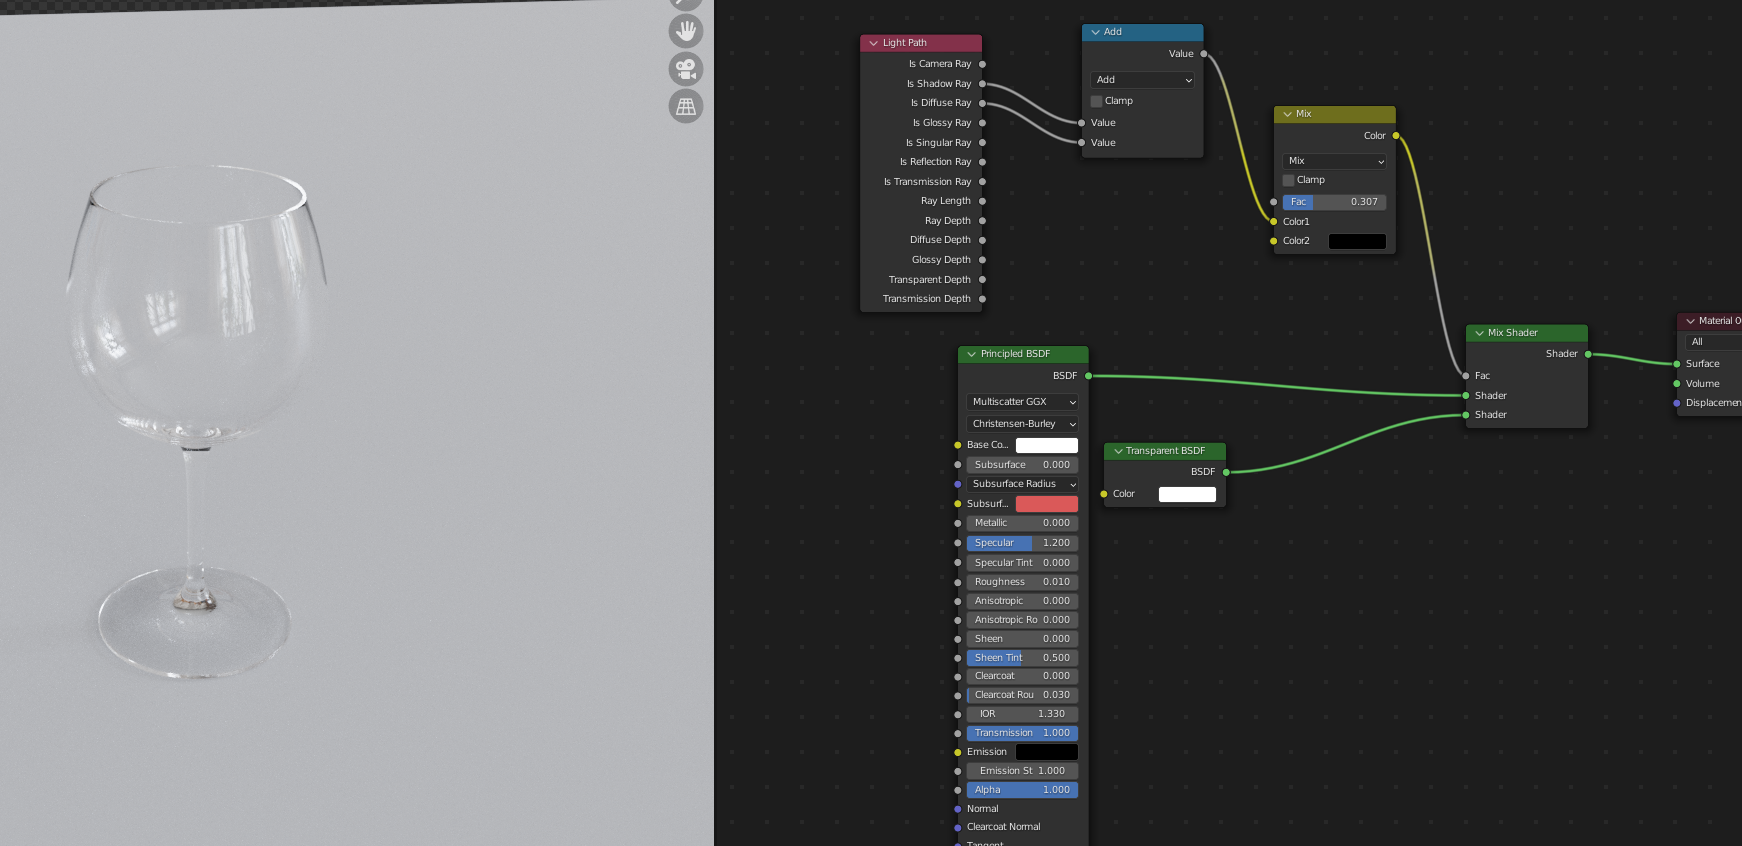Screen dimensions: 1742x846
Task: Open the Color2 black swatch
Action: pyautogui.click(x=1357, y=241)
